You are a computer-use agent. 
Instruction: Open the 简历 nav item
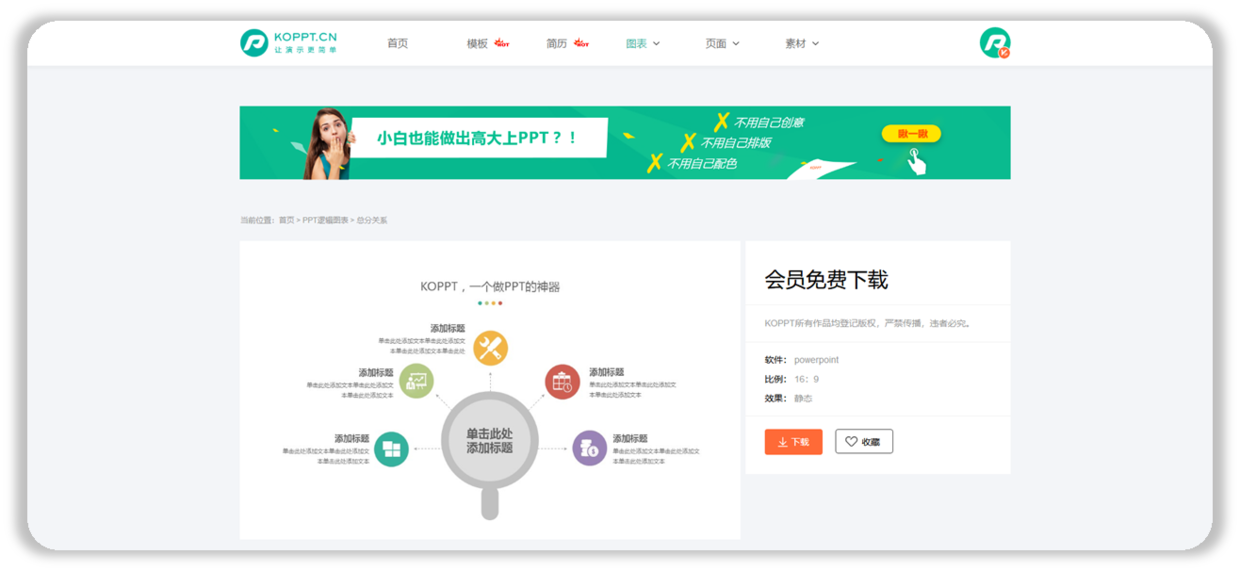coord(557,43)
